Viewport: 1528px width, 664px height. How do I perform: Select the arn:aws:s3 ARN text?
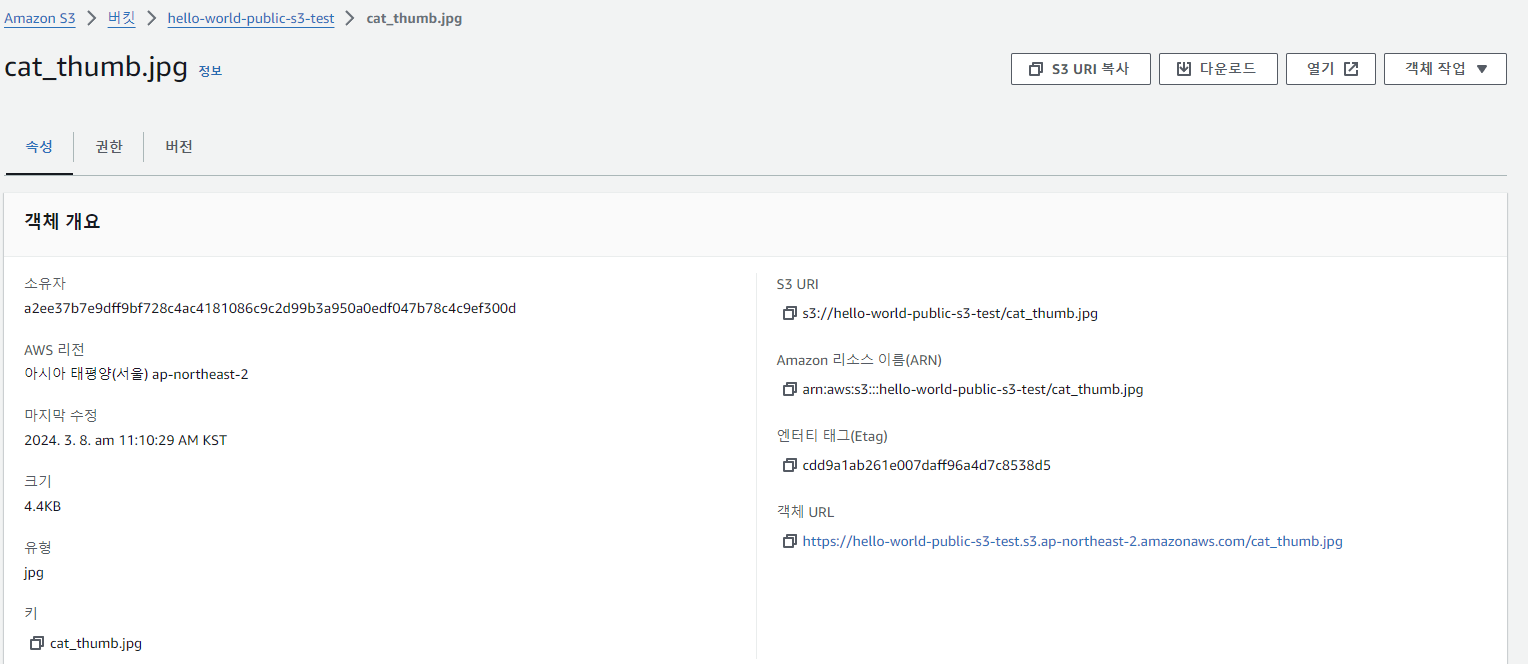(x=972, y=390)
